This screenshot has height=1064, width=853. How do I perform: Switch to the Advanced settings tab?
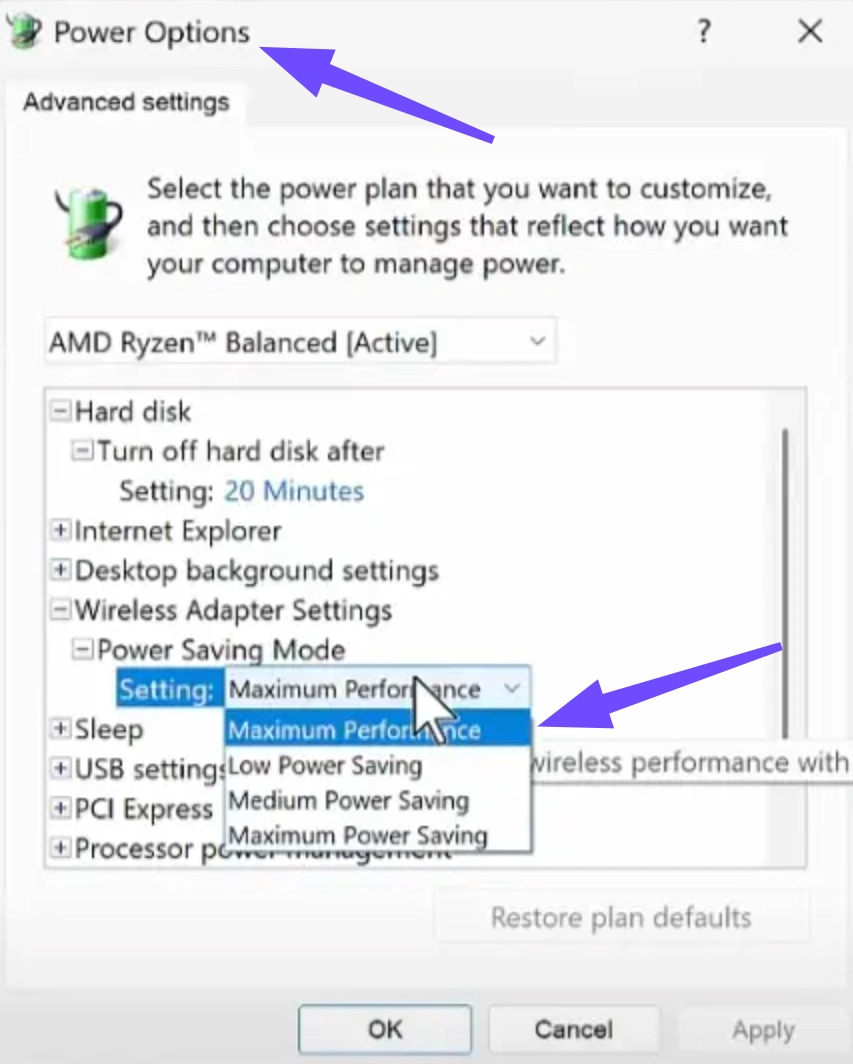pyautogui.click(x=126, y=102)
